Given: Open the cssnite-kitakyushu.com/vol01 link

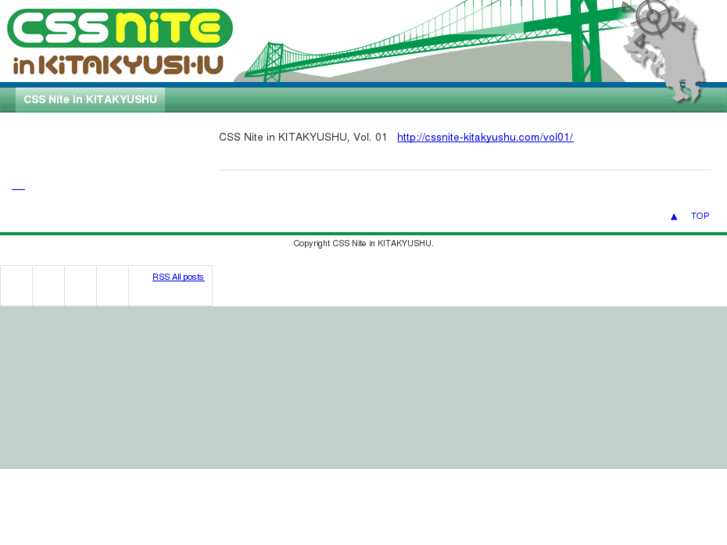Looking at the screenshot, I should (x=485, y=137).
